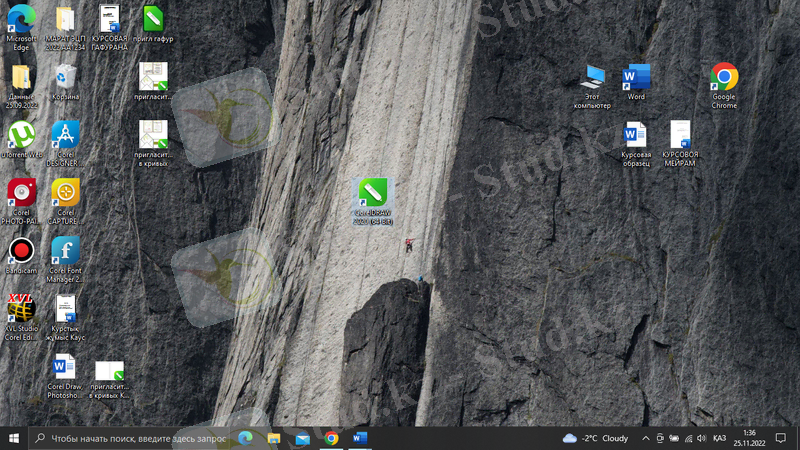Viewport: 800px width, 450px height.
Task: Select the 'пригл гафур' CorelDRAW file
Action: pyautogui.click(x=153, y=19)
